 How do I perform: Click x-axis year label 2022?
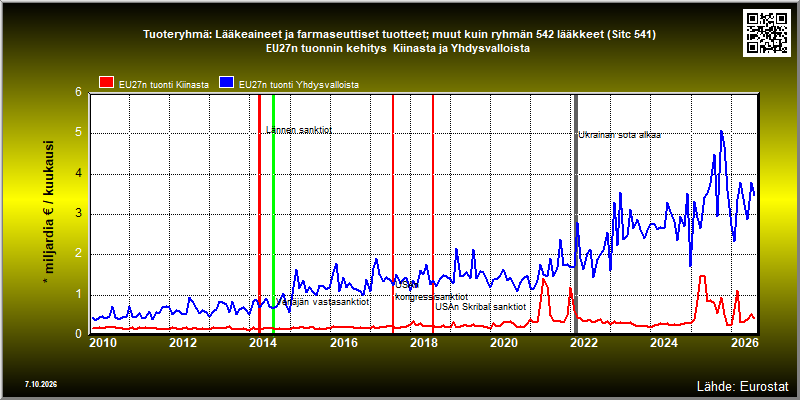(584, 342)
